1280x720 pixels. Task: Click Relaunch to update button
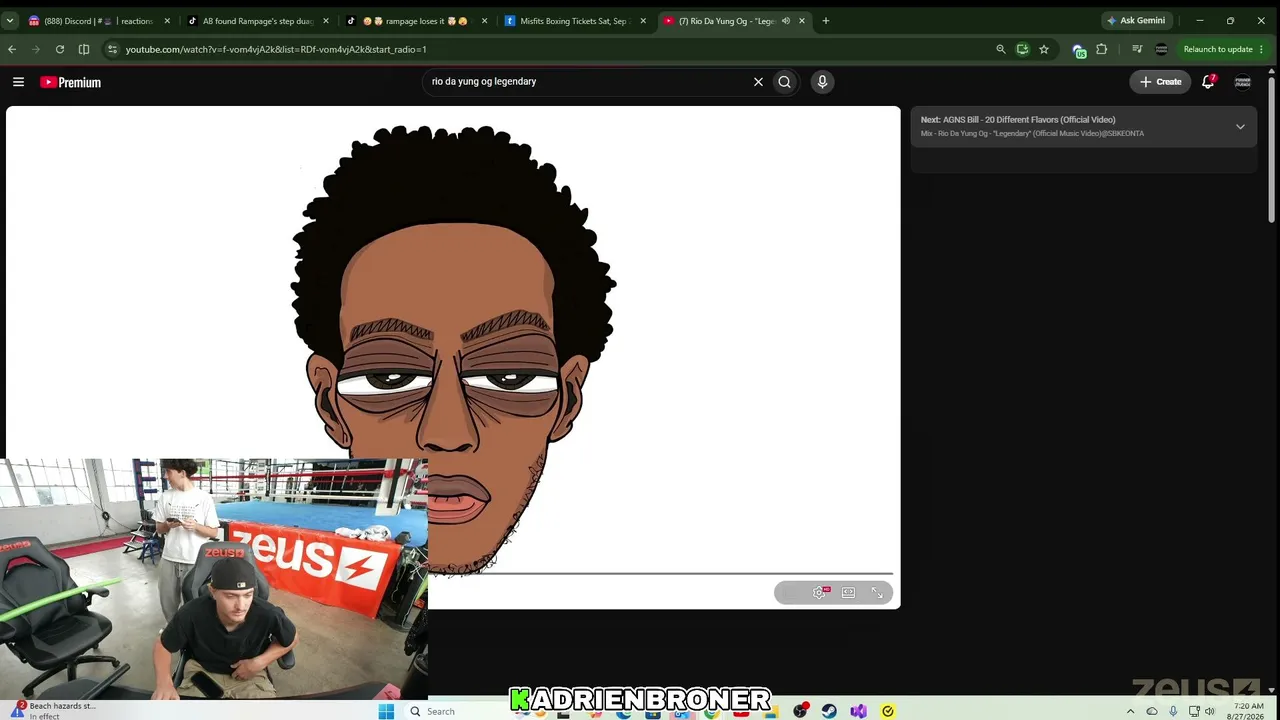[1218, 49]
